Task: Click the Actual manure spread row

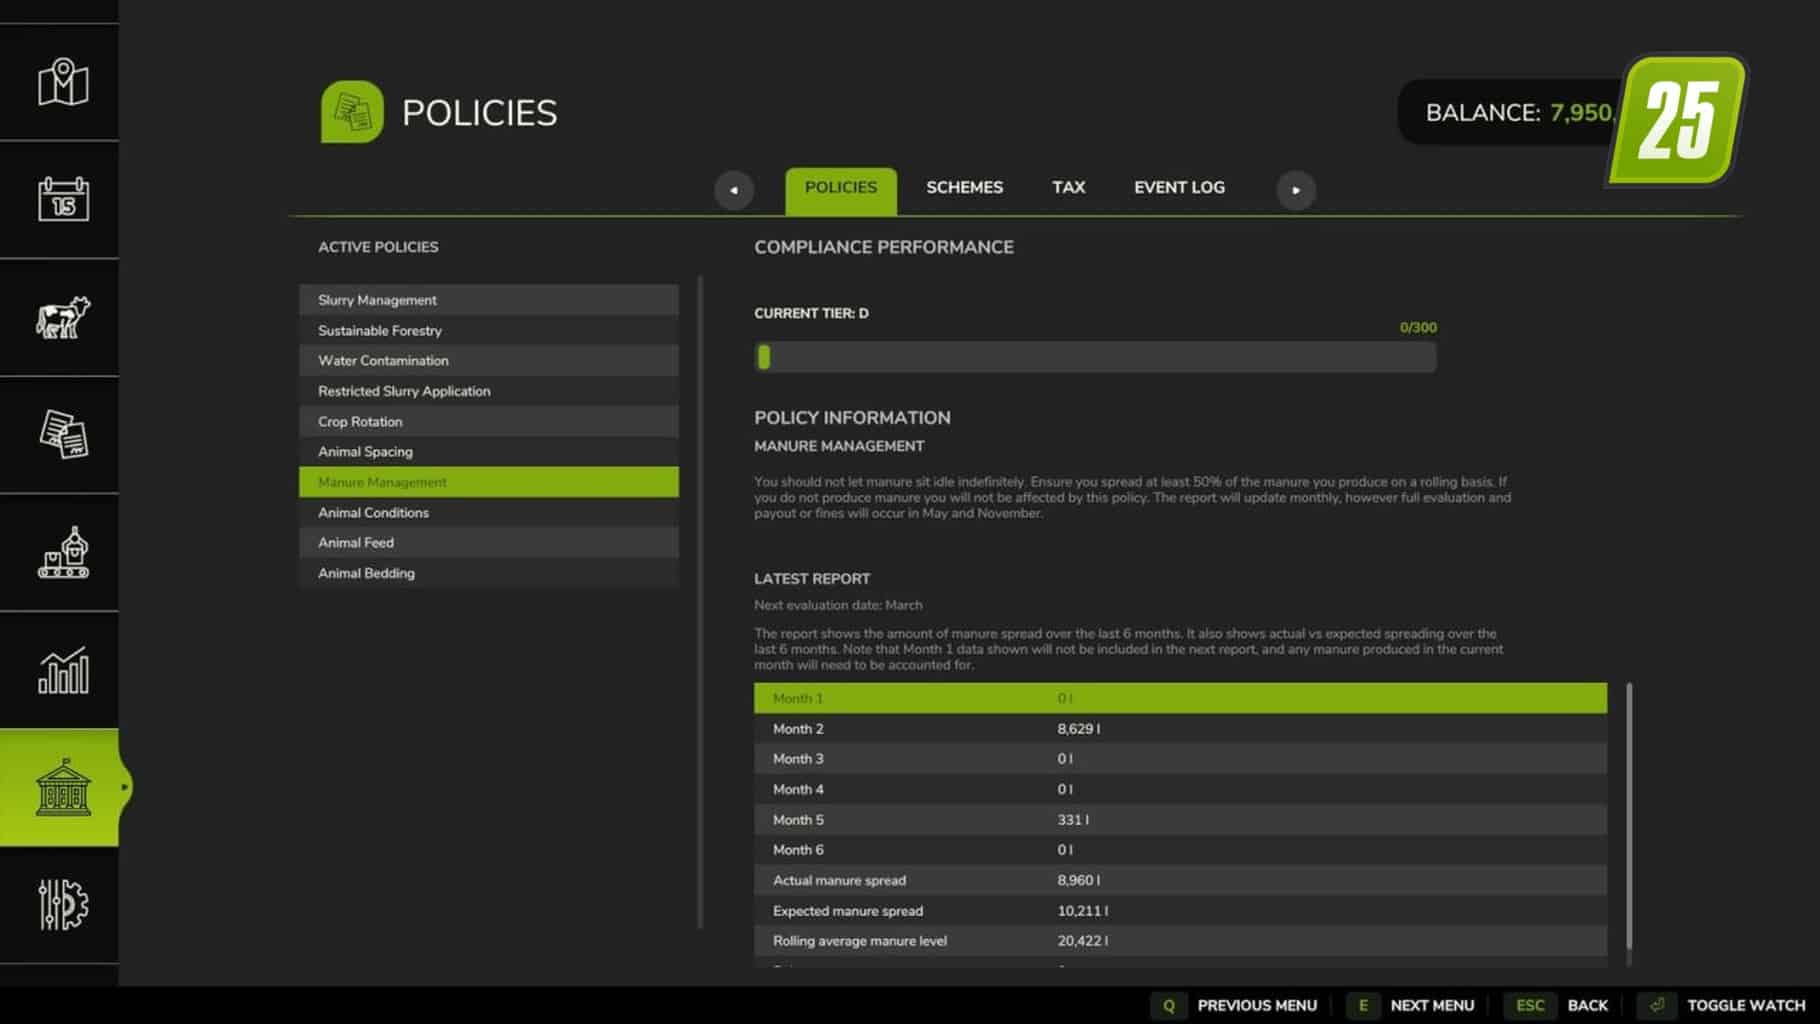Action: tap(1180, 880)
